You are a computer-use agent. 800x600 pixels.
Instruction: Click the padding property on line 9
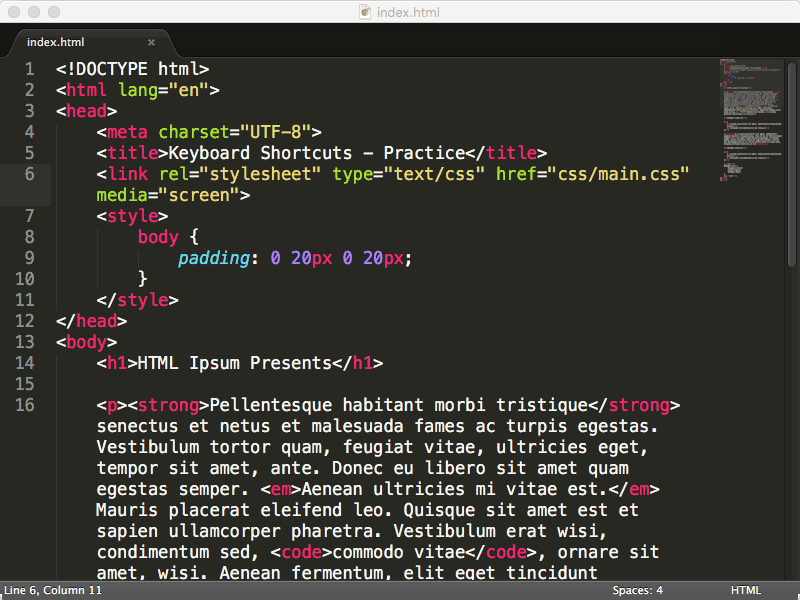(214, 258)
